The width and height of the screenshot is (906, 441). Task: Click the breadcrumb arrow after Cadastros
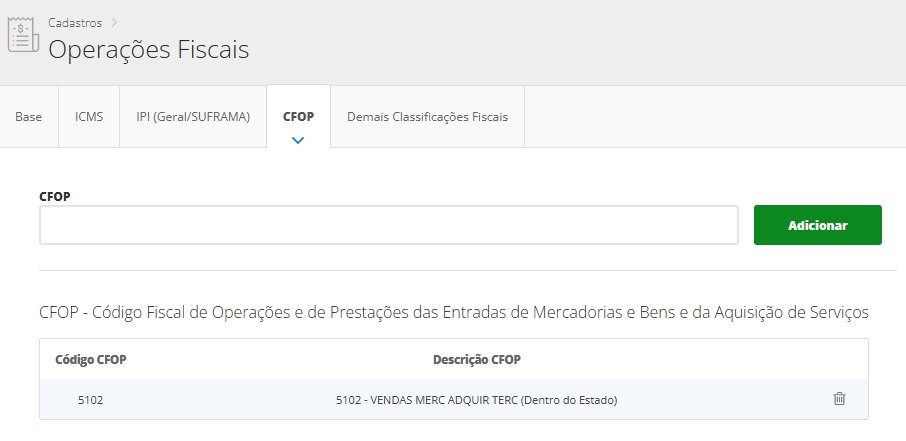pyautogui.click(x=115, y=22)
